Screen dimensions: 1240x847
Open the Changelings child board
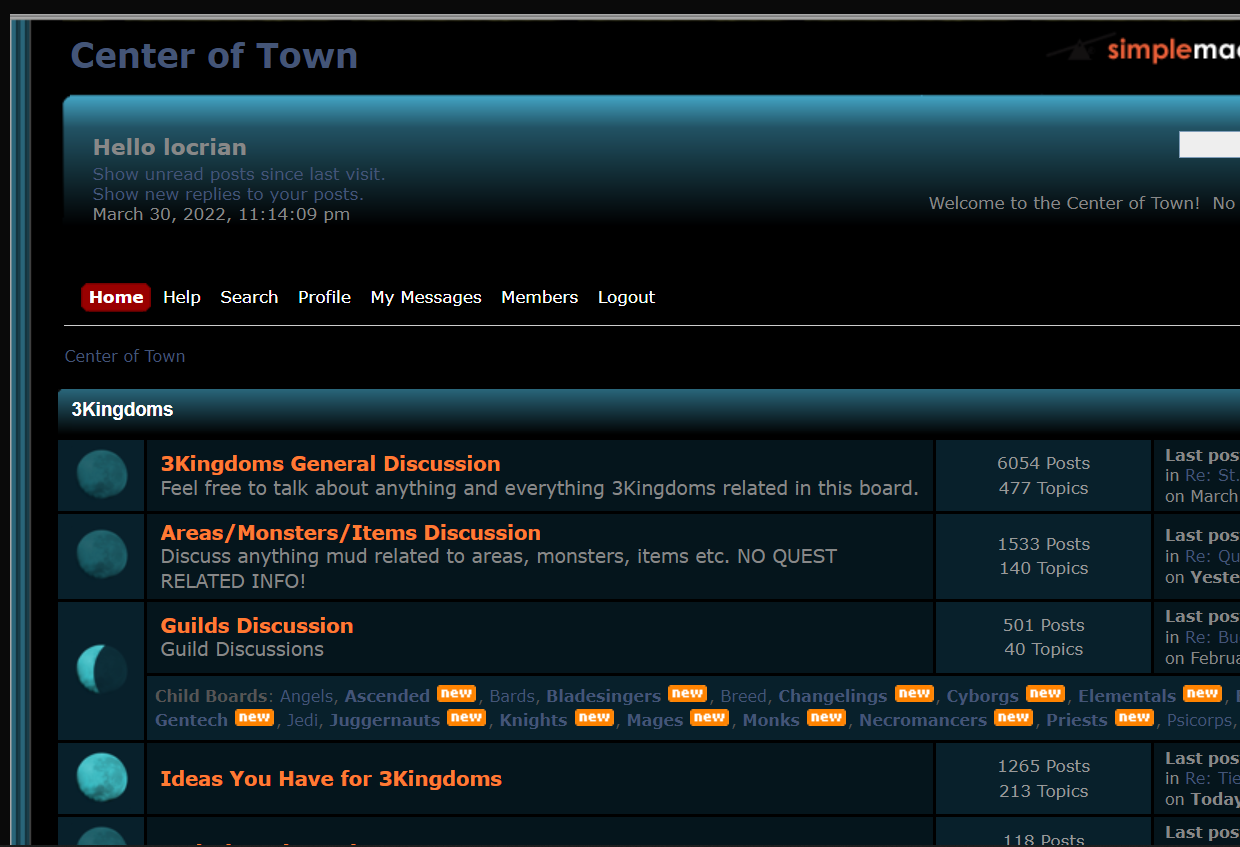(832, 696)
